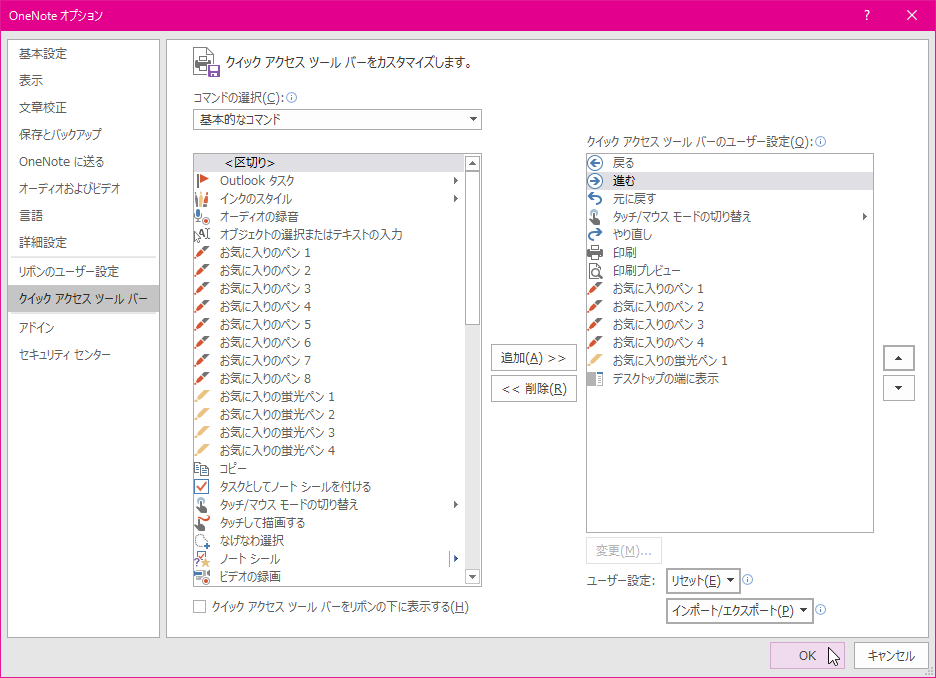The width and height of the screenshot is (936, 678).
Task: Click the コピー icon in command list
Action: click(202, 469)
